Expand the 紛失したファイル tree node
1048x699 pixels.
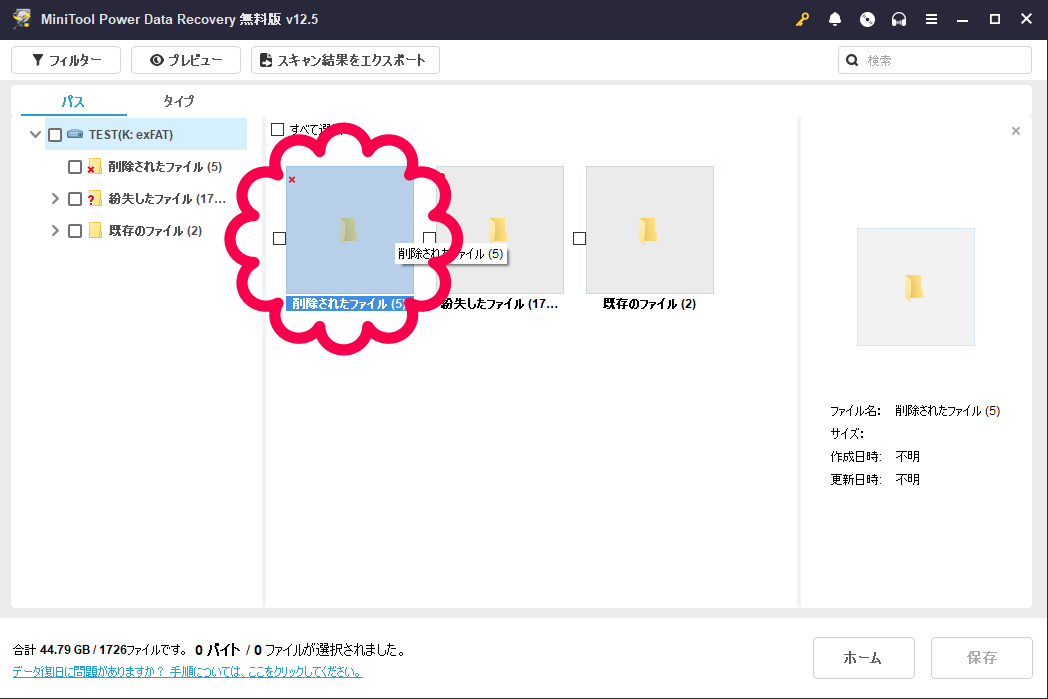55,198
